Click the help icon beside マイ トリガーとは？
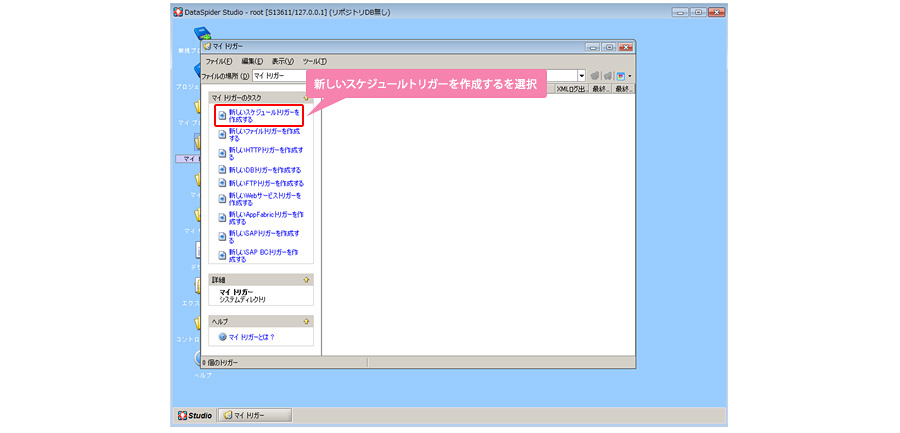 coord(222,337)
